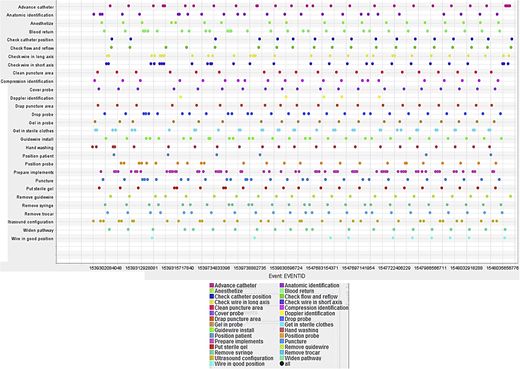The height and width of the screenshot is (369, 520).
Task: Select 'Check wire in short axis' y-axis label
Action: pos(31,65)
